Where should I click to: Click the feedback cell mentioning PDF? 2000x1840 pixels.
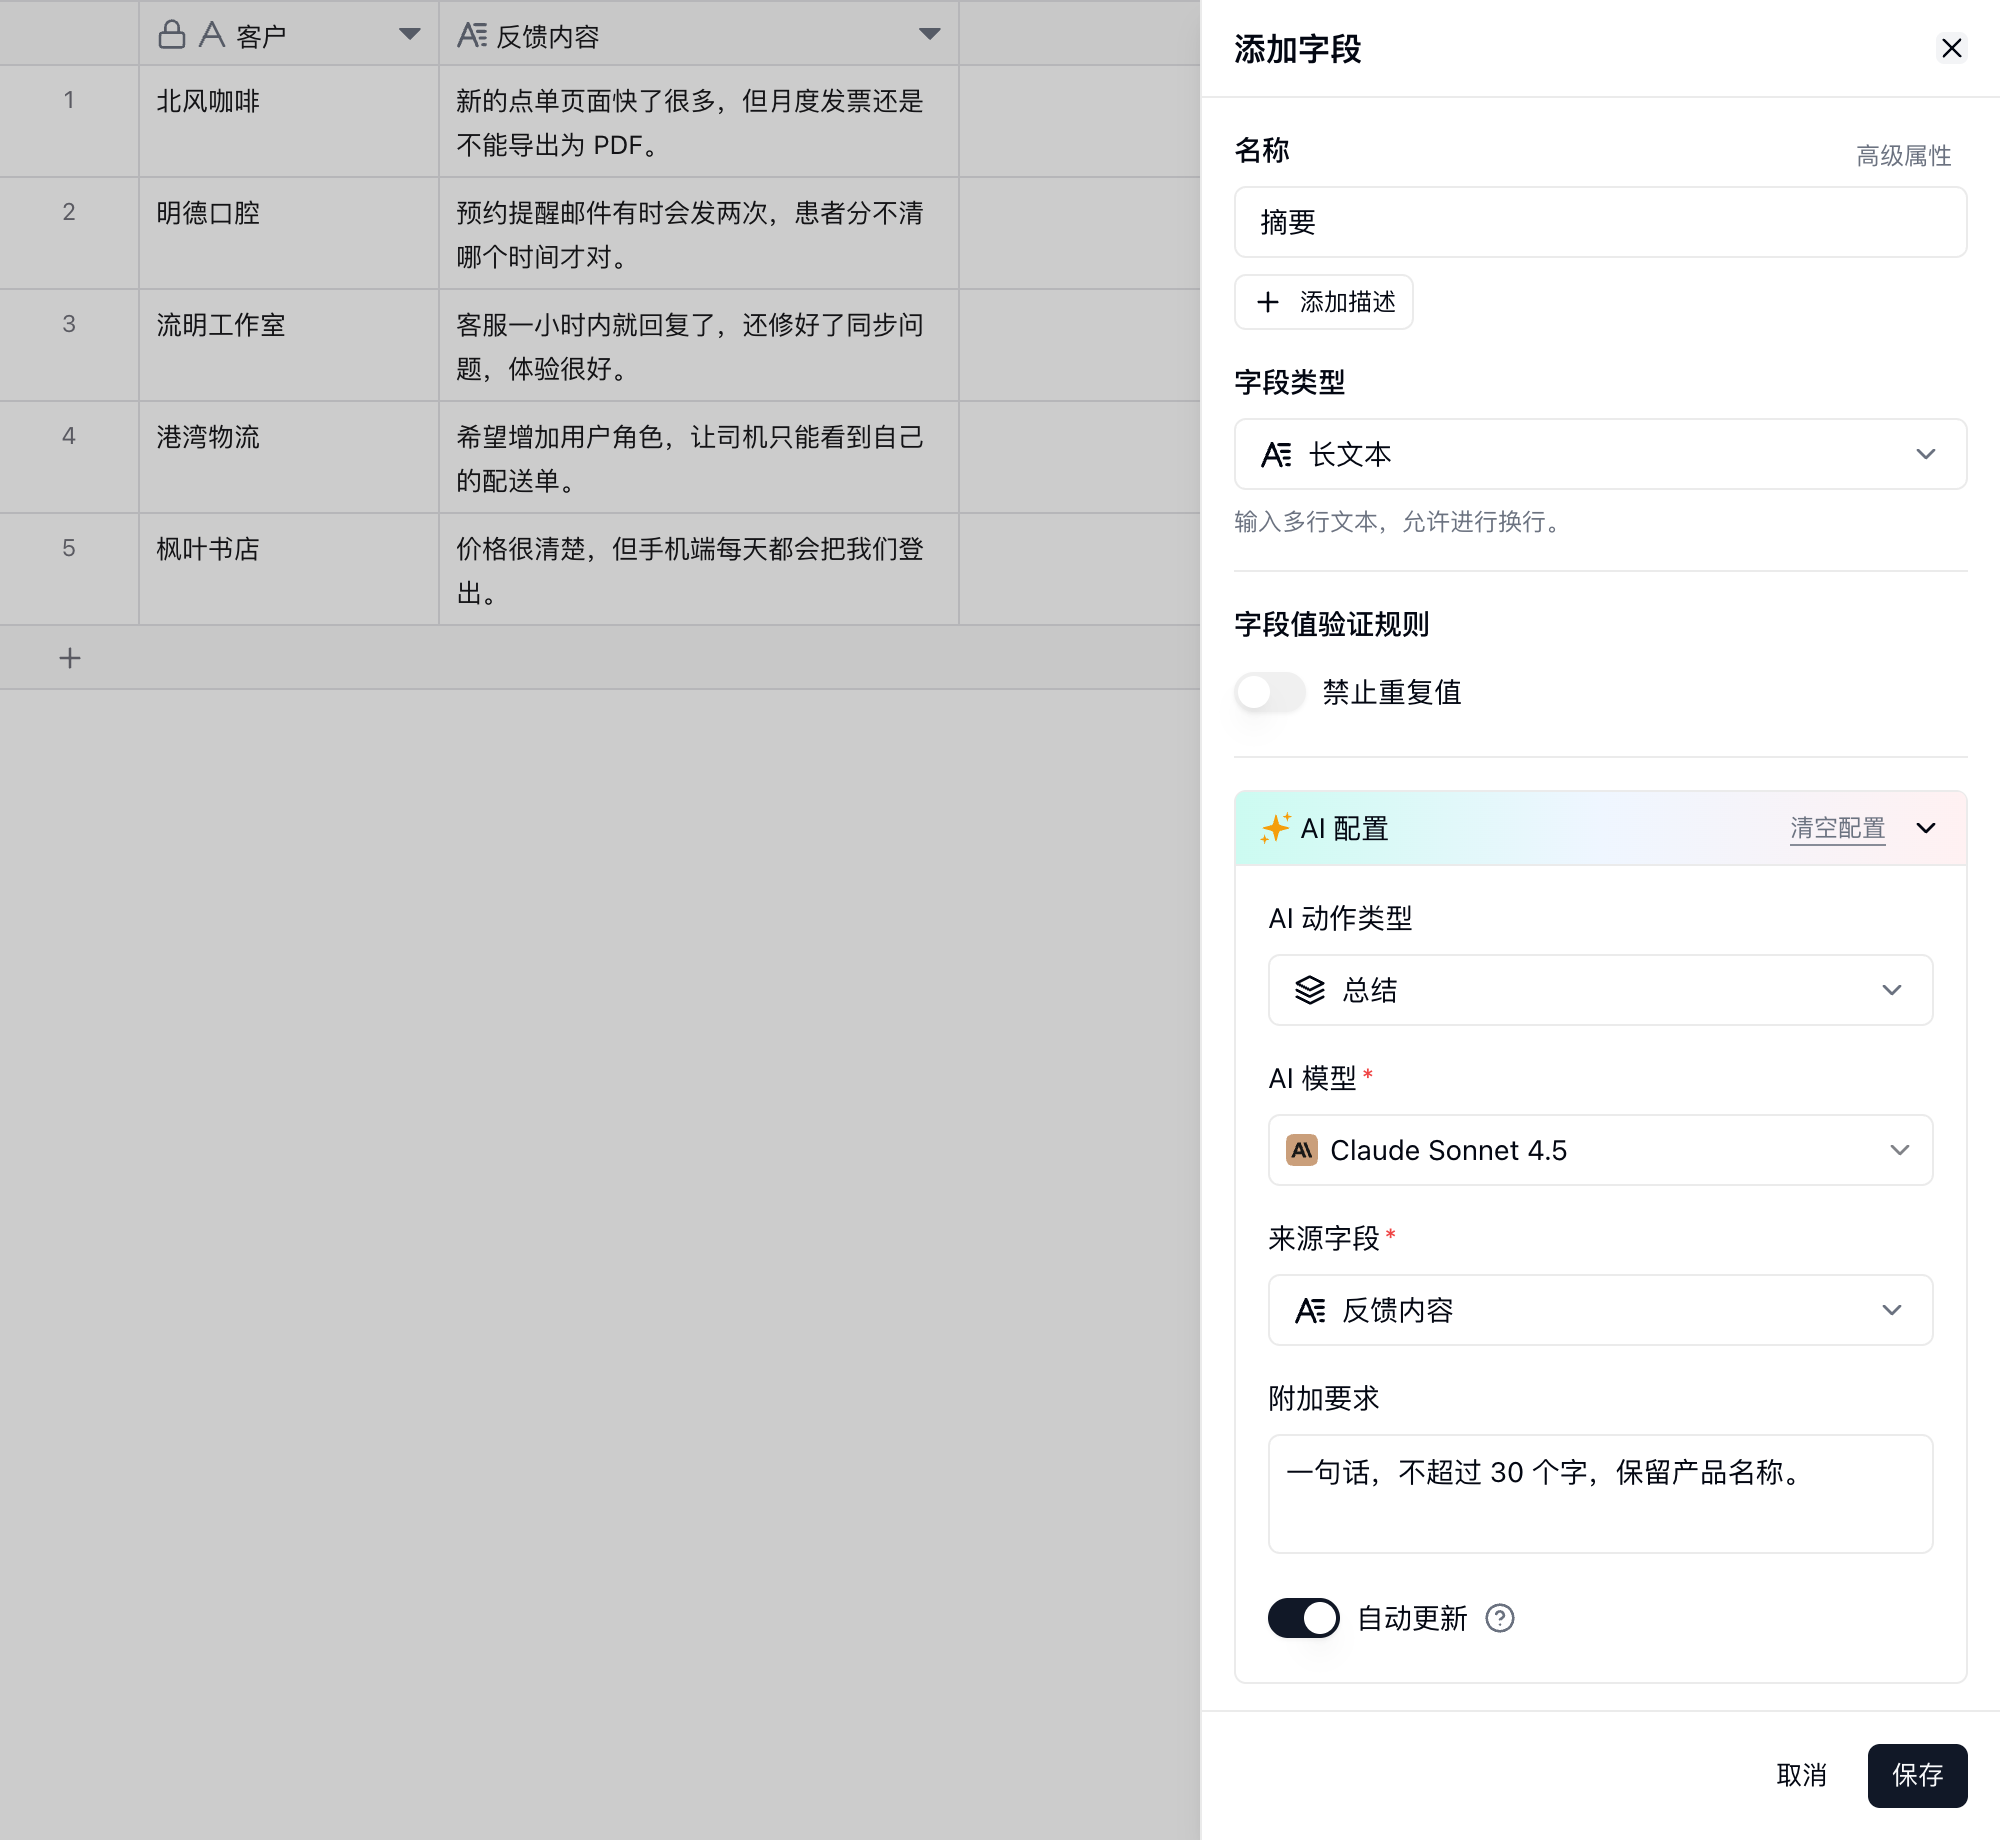click(x=699, y=122)
